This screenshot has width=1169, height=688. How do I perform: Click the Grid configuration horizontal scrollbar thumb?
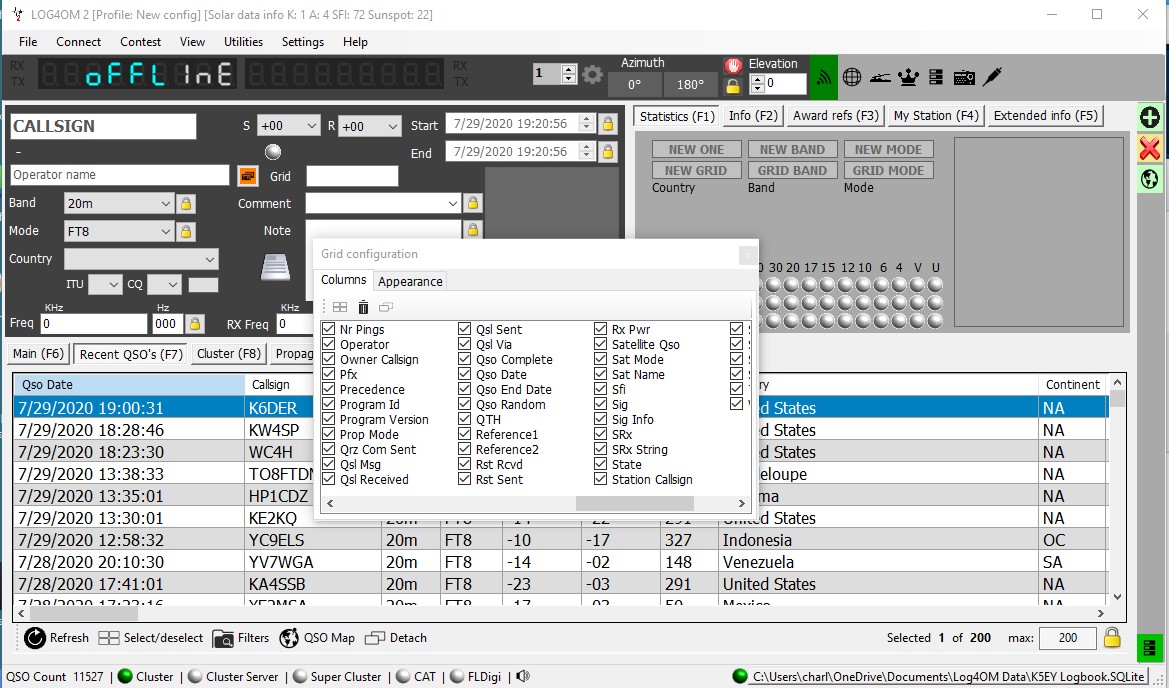point(634,503)
